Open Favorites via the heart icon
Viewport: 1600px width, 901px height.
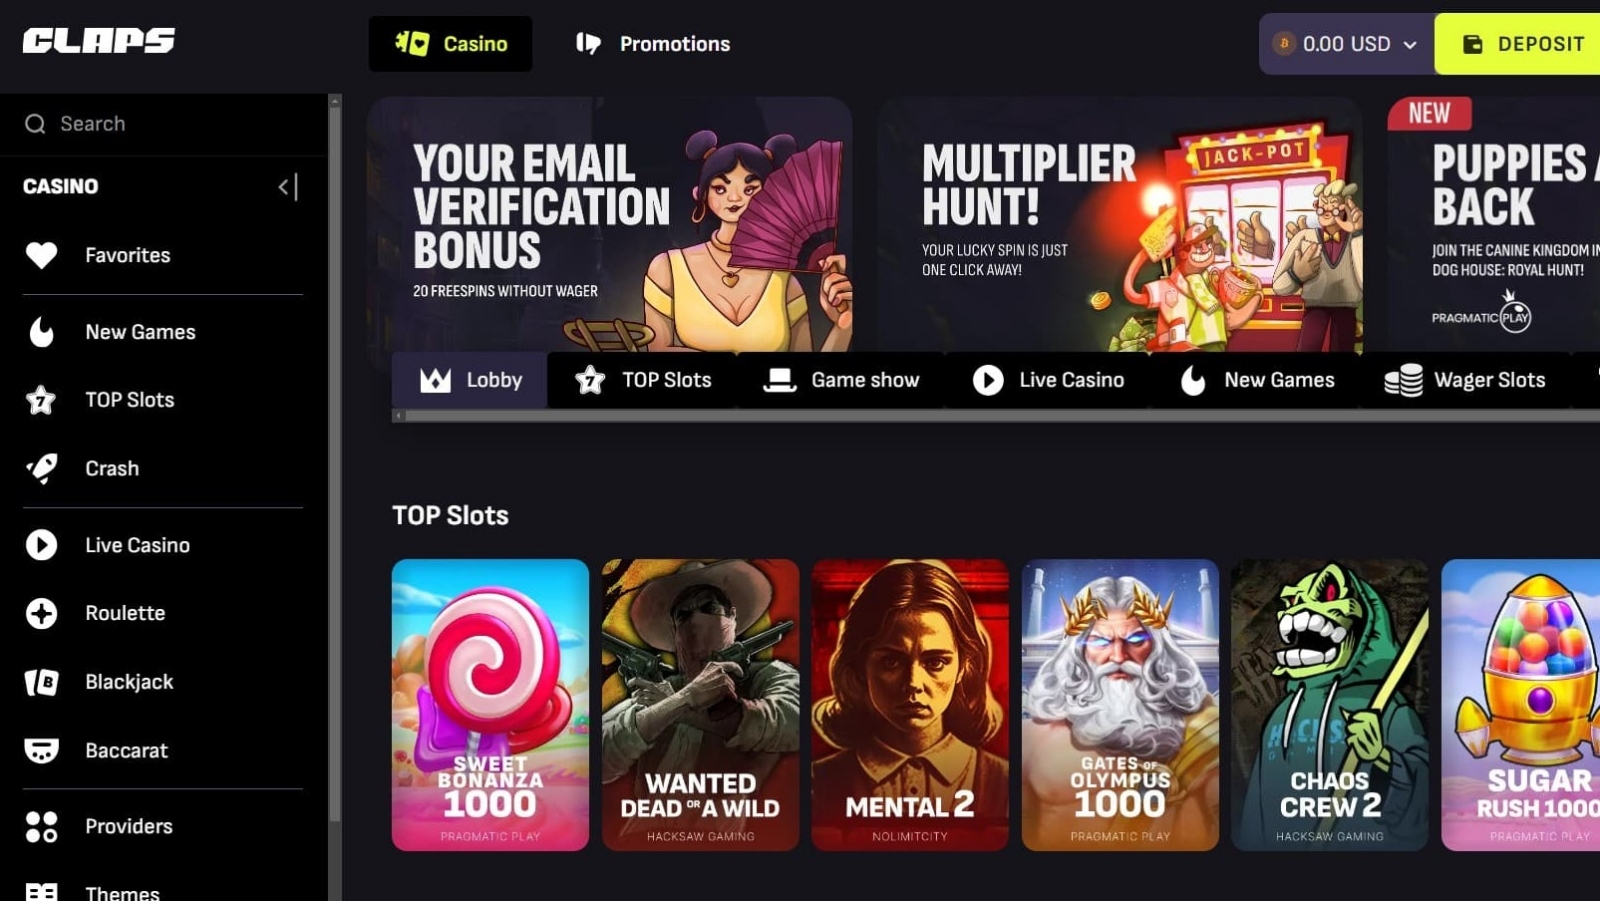tap(41, 255)
